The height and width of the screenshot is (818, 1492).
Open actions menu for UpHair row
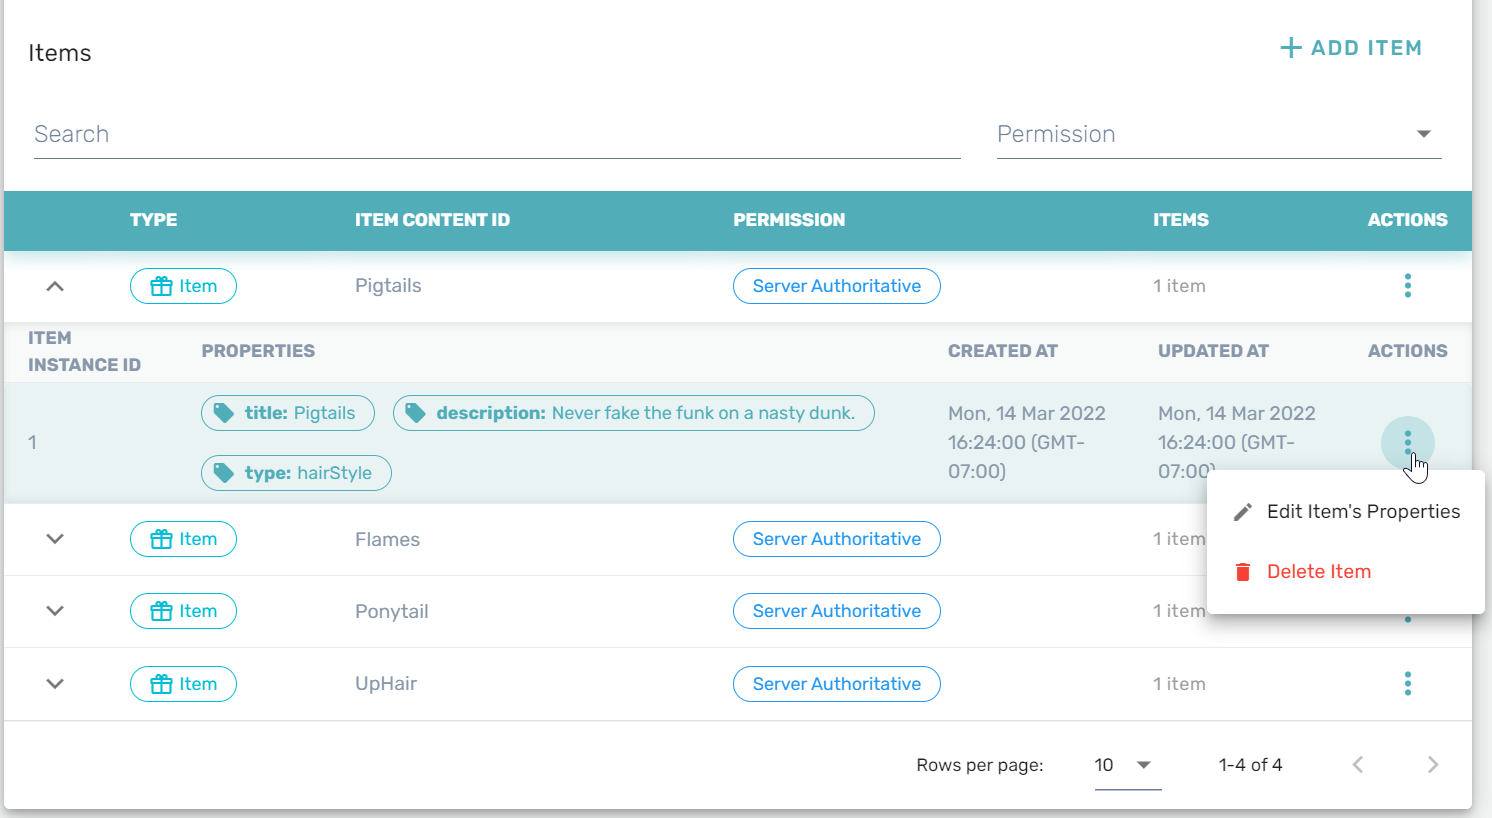click(1407, 684)
